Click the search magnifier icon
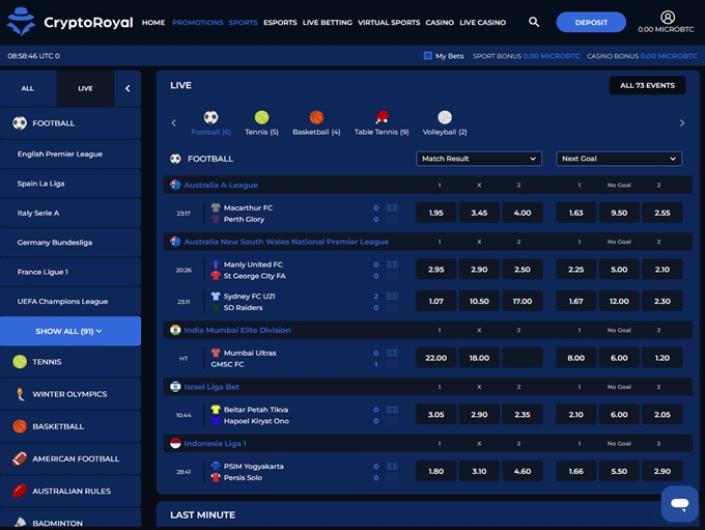Screen dimensions: 705x530 click(534, 22)
